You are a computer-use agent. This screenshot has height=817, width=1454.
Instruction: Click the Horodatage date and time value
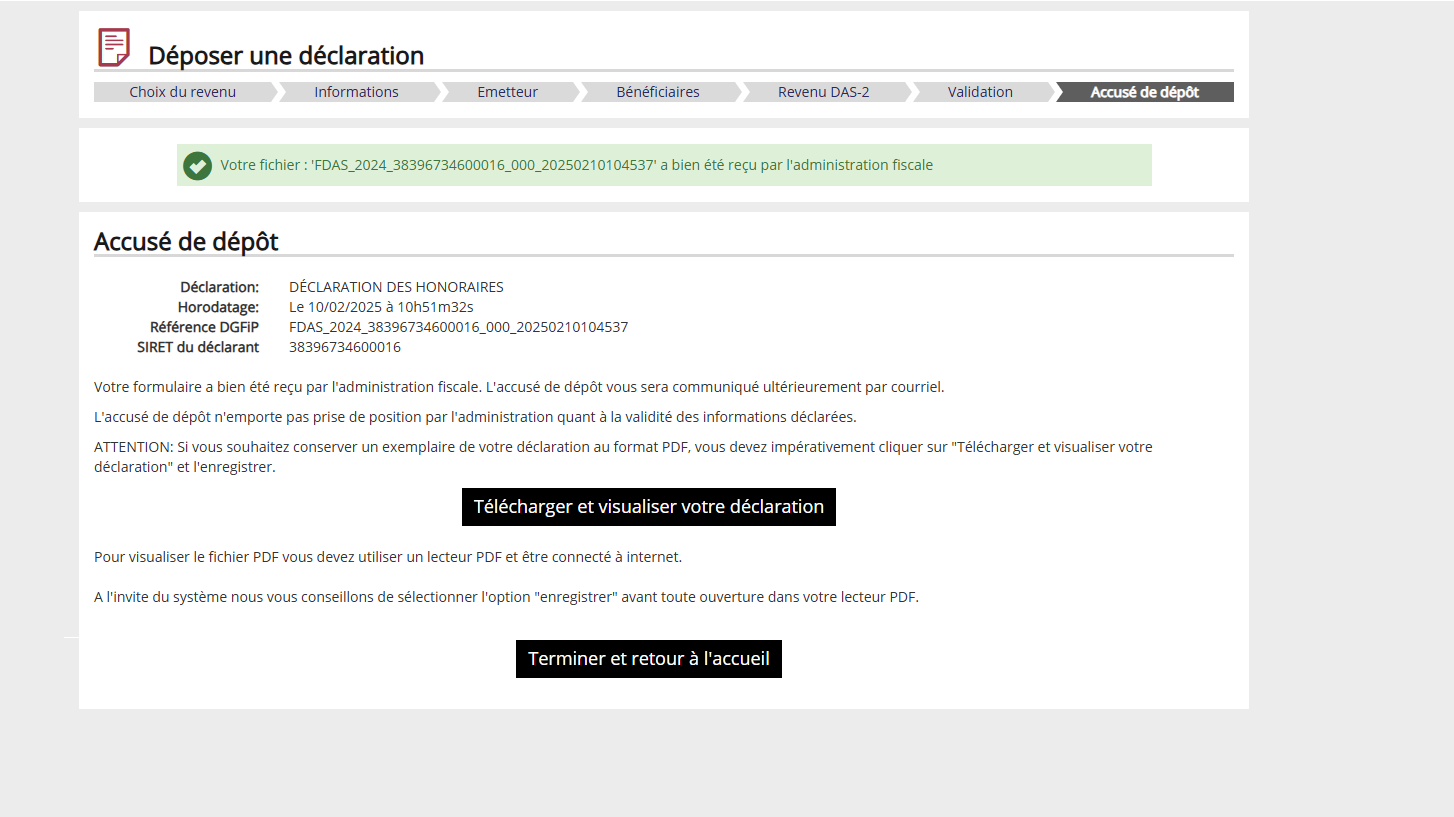pos(381,307)
